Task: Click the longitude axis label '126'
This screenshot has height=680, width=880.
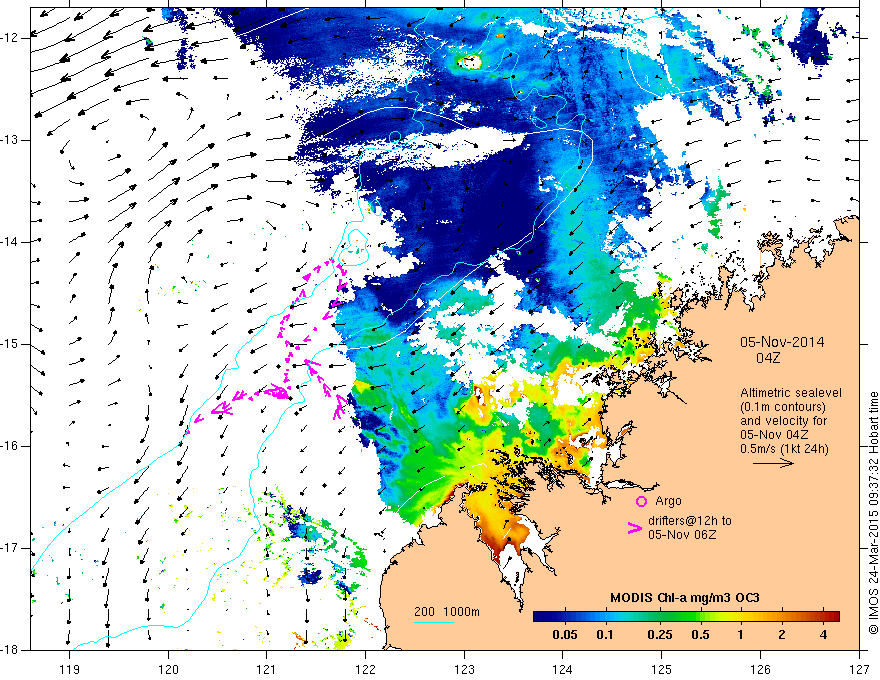Action: [760, 669]
